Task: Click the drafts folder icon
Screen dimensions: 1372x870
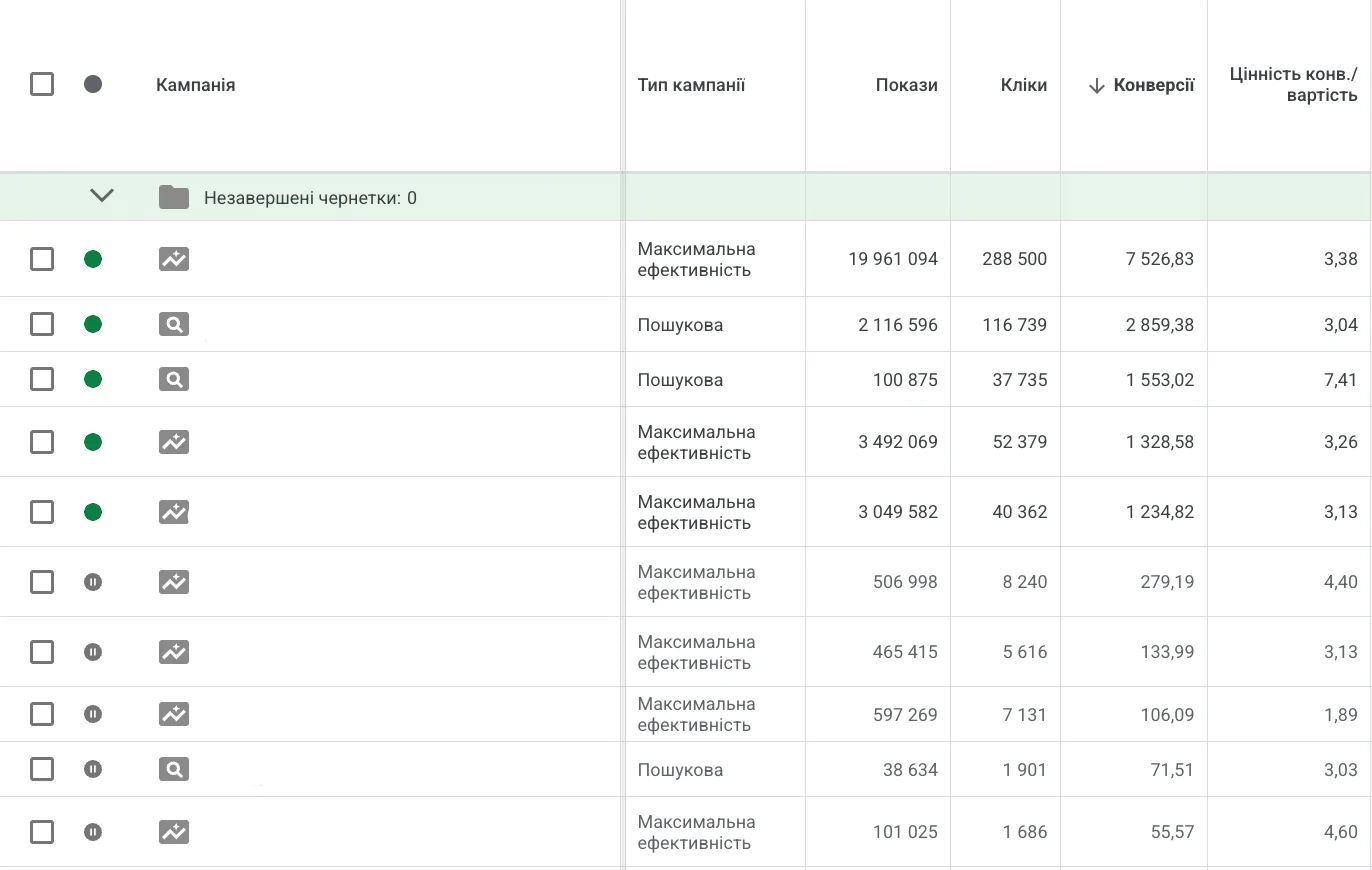Action: tap(174, 198)
